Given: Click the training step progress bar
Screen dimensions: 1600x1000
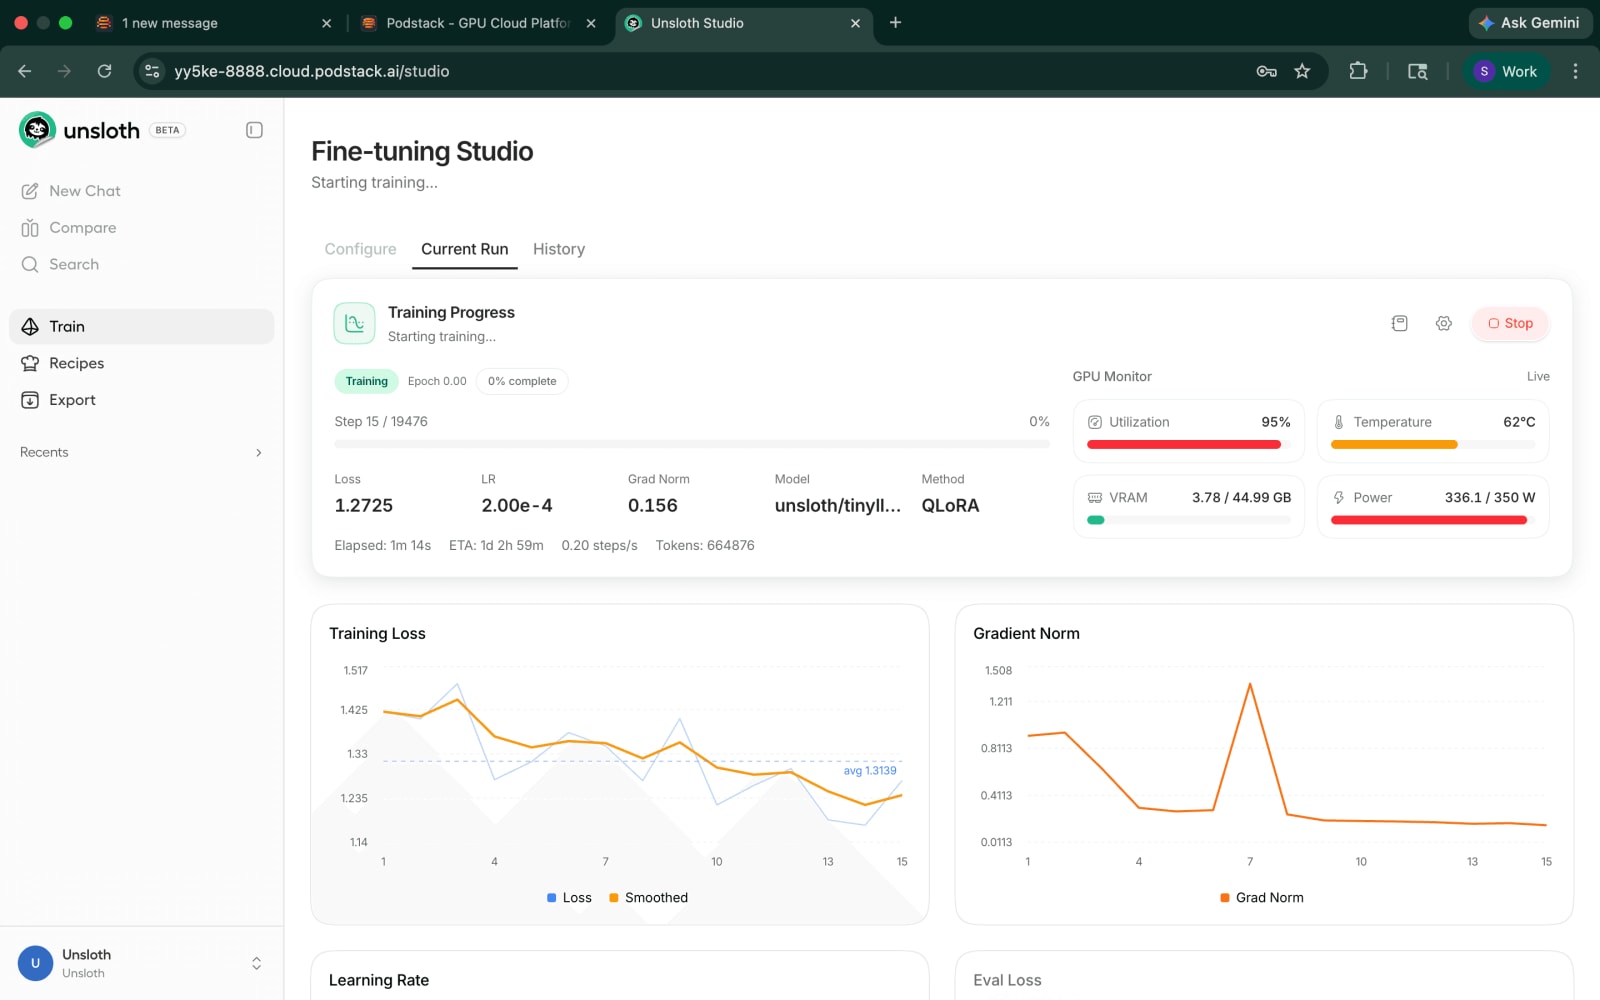Looking at the screenshot, I should (x=692, y=444).
